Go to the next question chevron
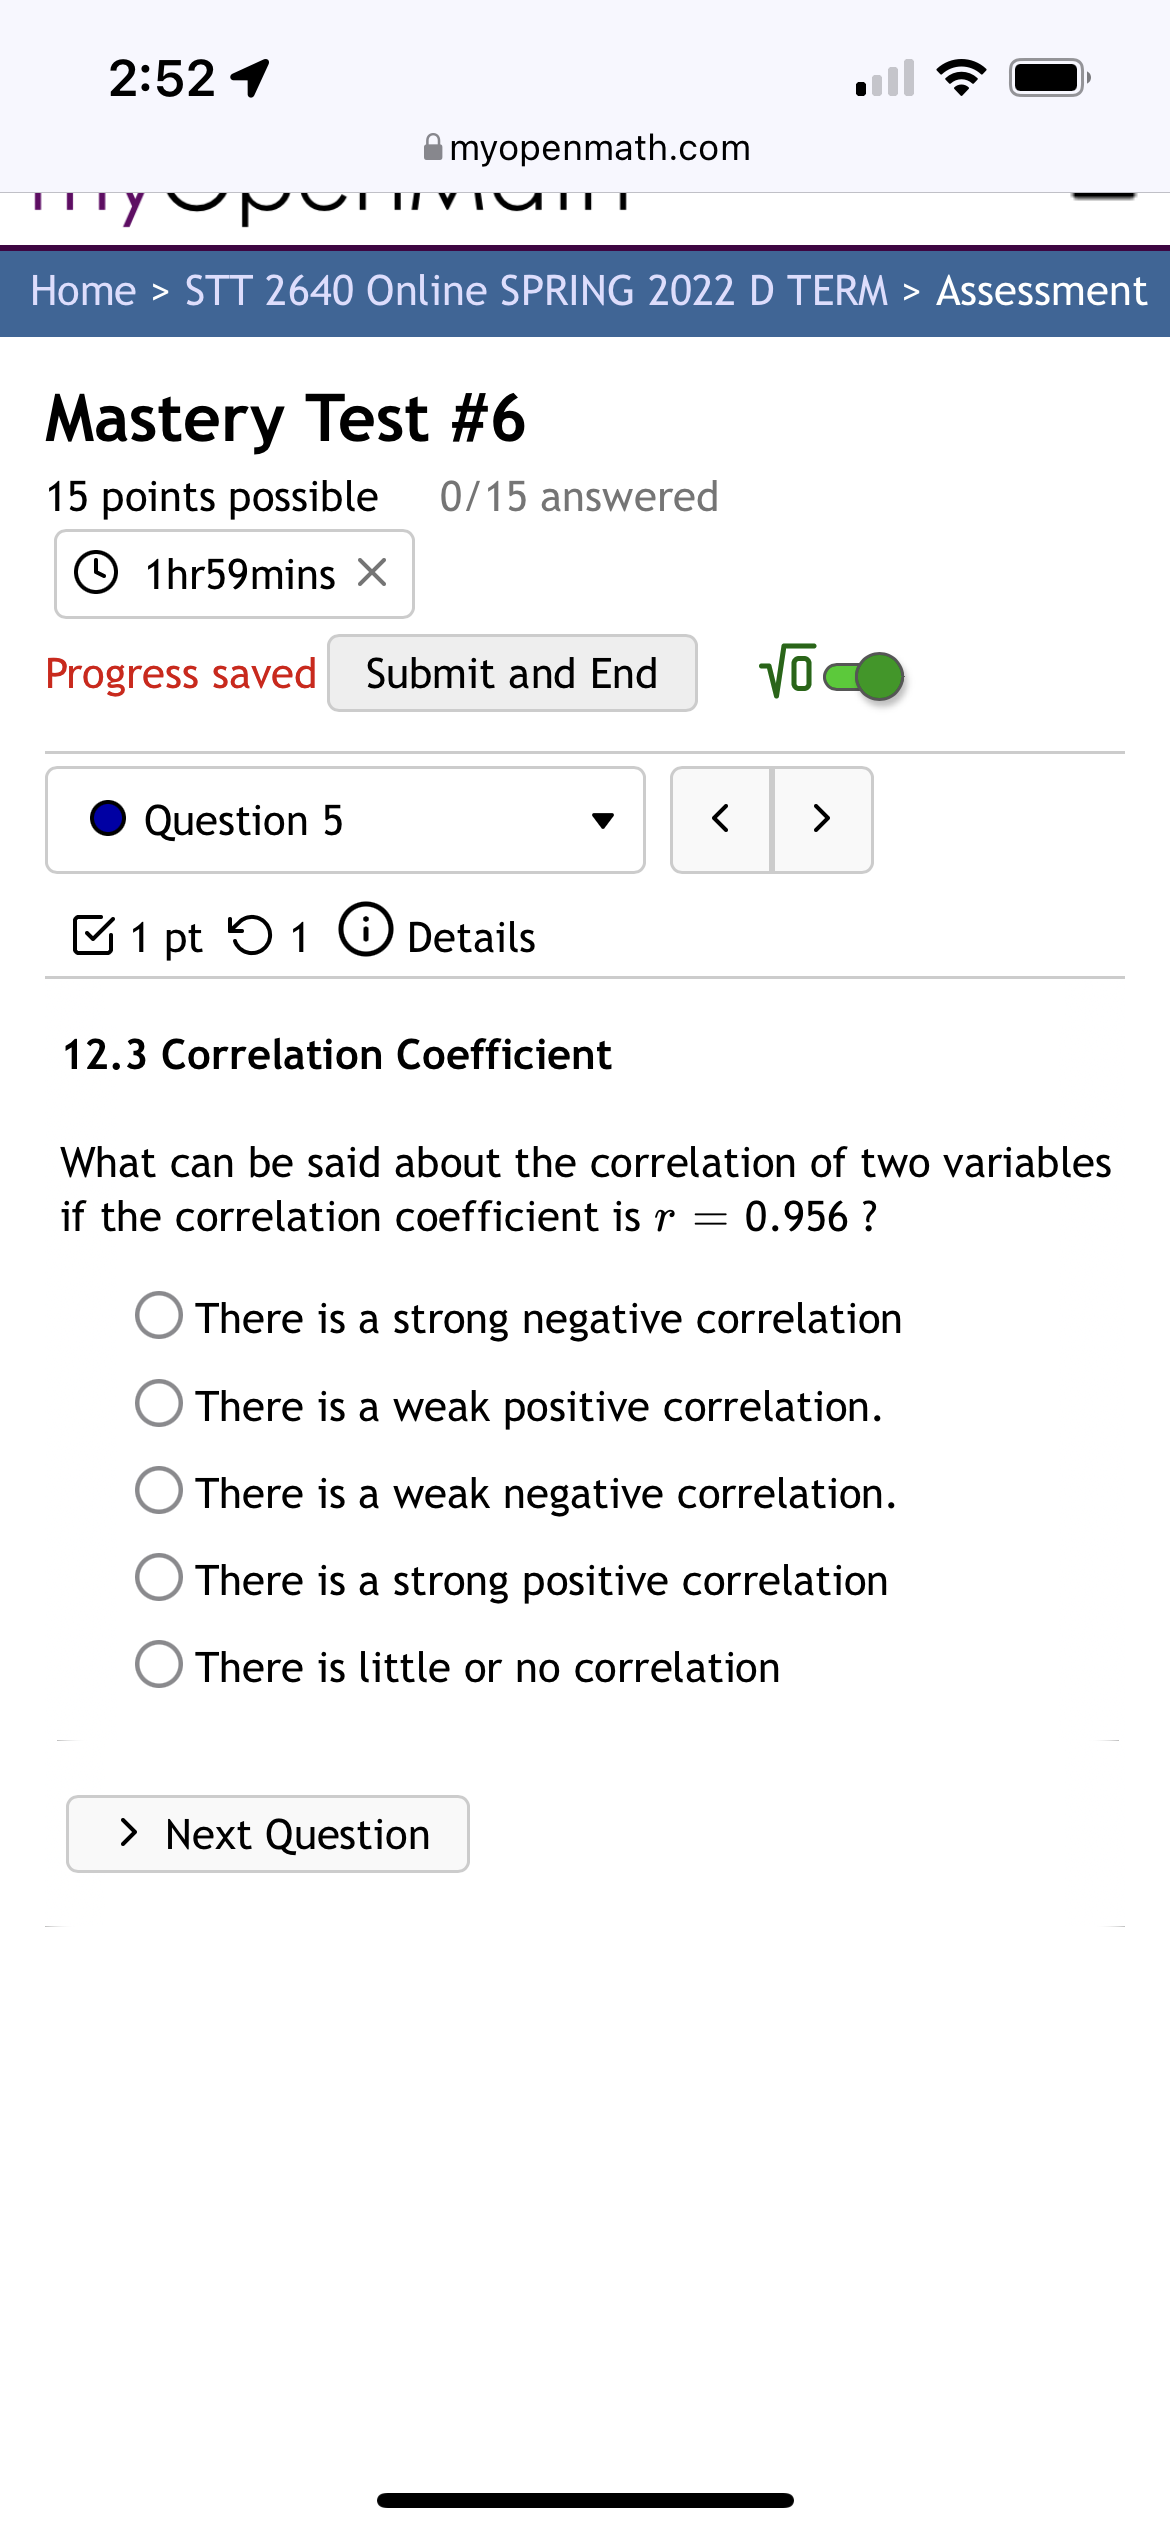 [822, 819]
